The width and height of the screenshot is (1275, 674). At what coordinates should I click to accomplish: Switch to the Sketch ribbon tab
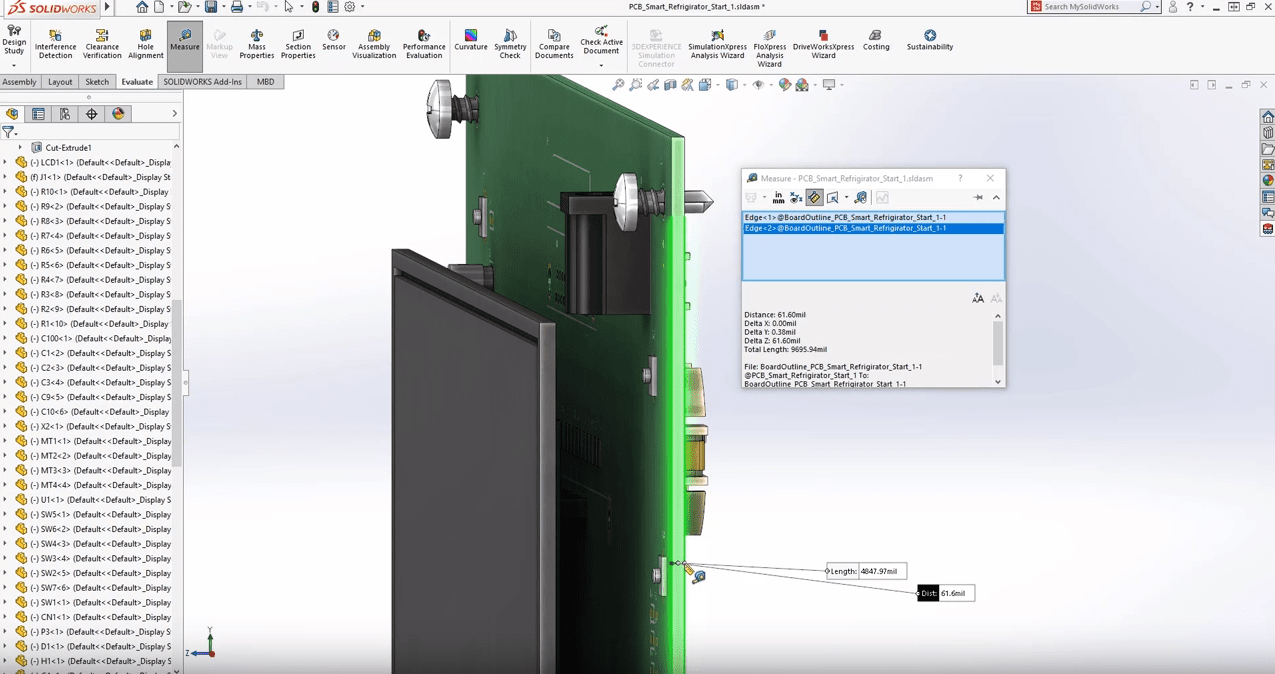[x=97, y=82]
